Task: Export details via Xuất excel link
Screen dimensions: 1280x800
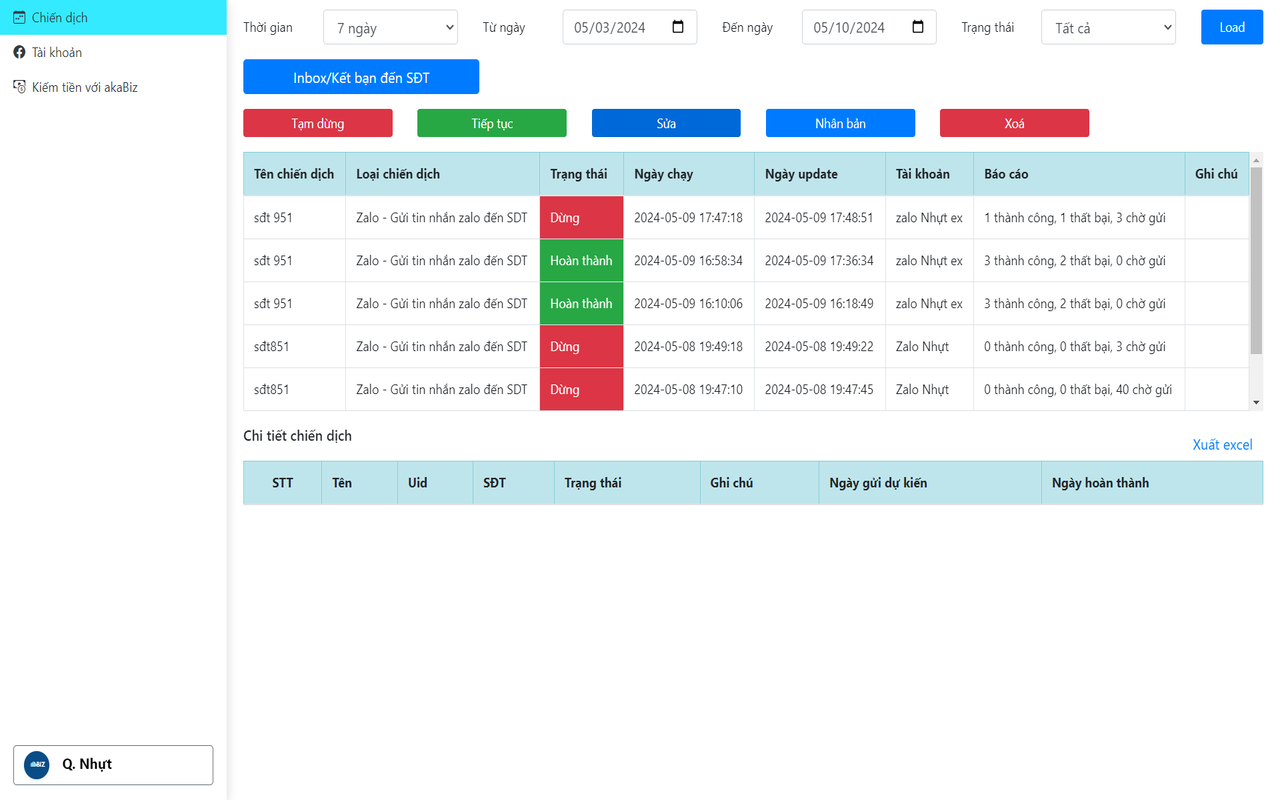Action: tap(1222, 445)
